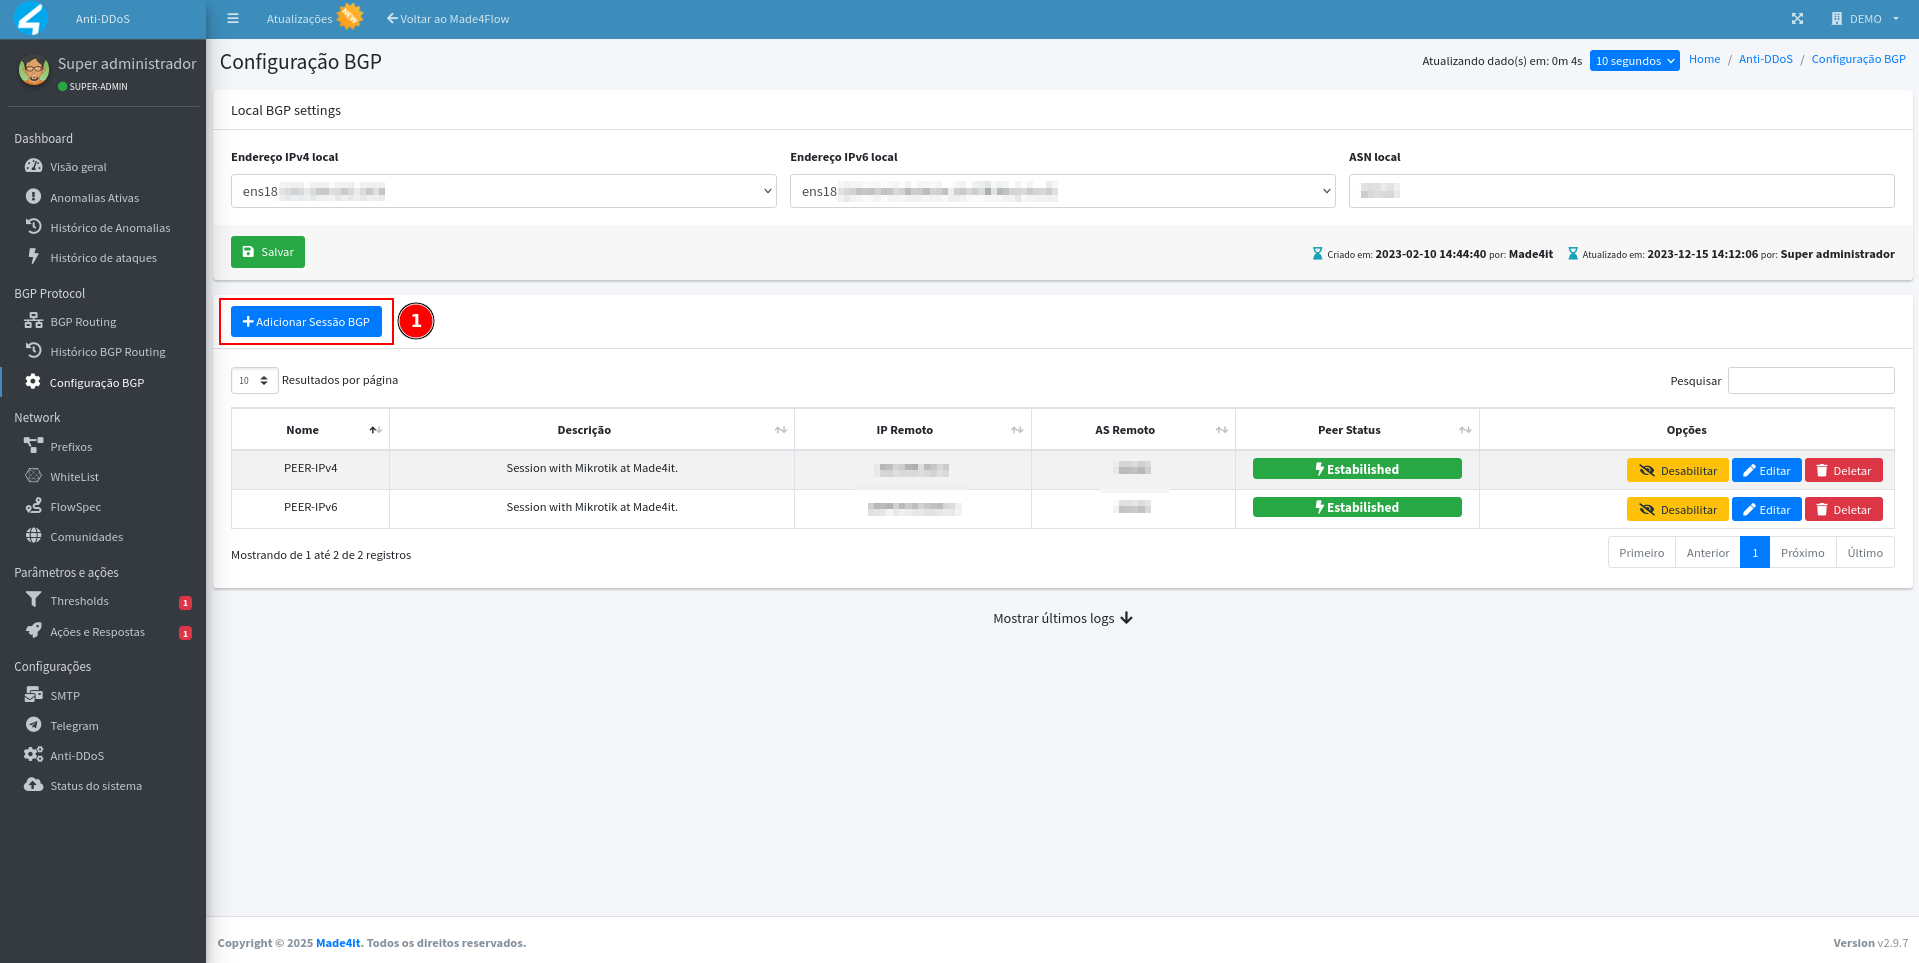Click the hamburger menu toggle icon

(233, 19)
